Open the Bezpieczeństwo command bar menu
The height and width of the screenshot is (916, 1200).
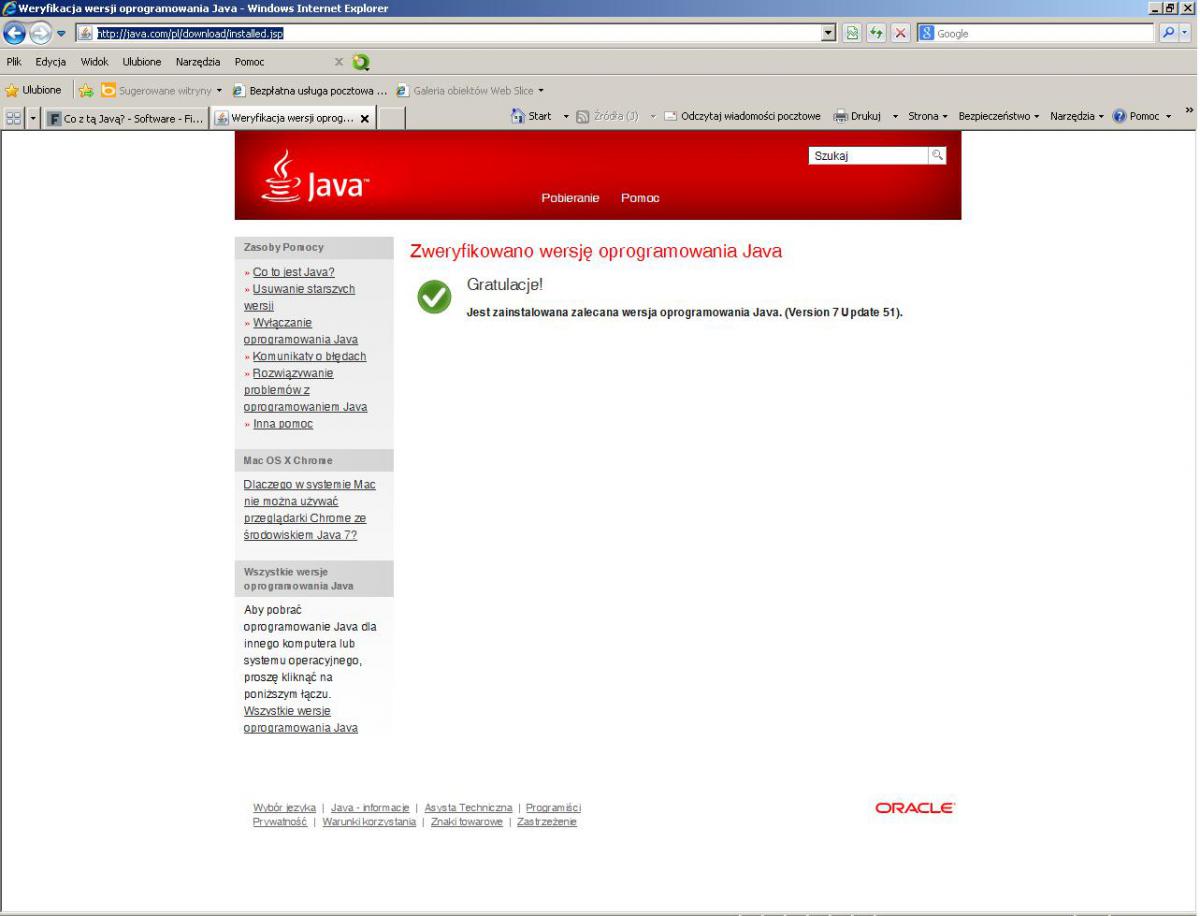[x=999, y=116]
